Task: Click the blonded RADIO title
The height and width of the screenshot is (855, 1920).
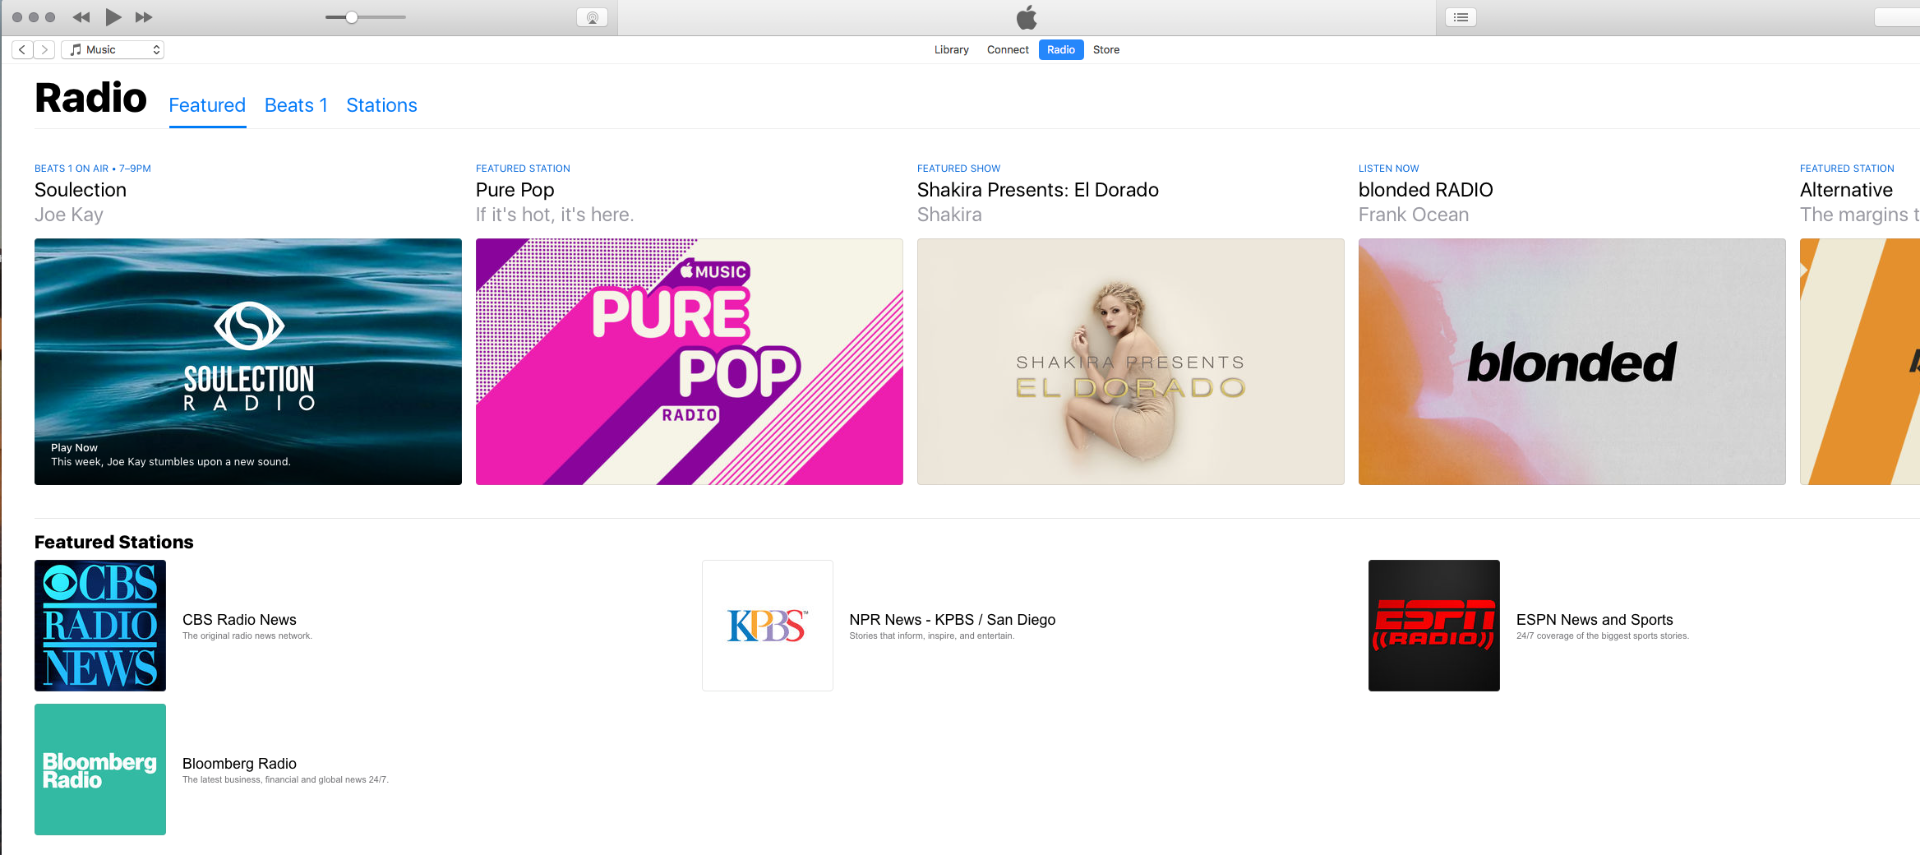Action: tap(1426, 190)
